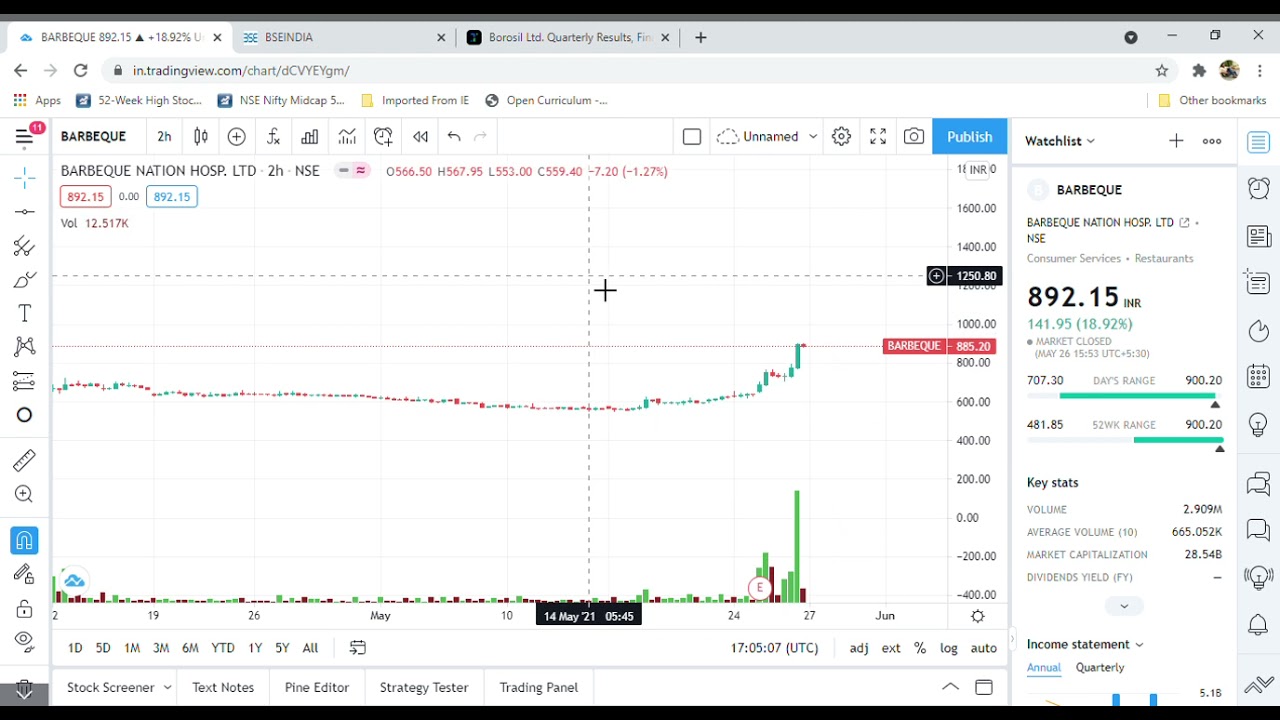The height and width of the screenshot is (720, 1280).
Task: Toggle log scale on price axis
Action: (x=949, y=648)
